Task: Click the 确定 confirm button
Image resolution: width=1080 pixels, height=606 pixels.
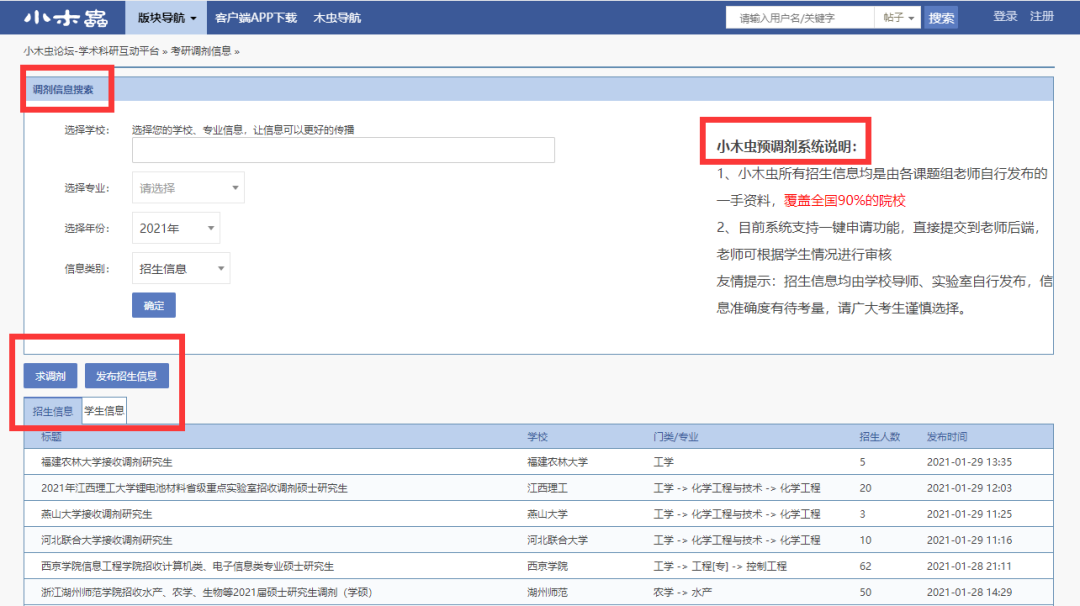Action: point(153,305)
